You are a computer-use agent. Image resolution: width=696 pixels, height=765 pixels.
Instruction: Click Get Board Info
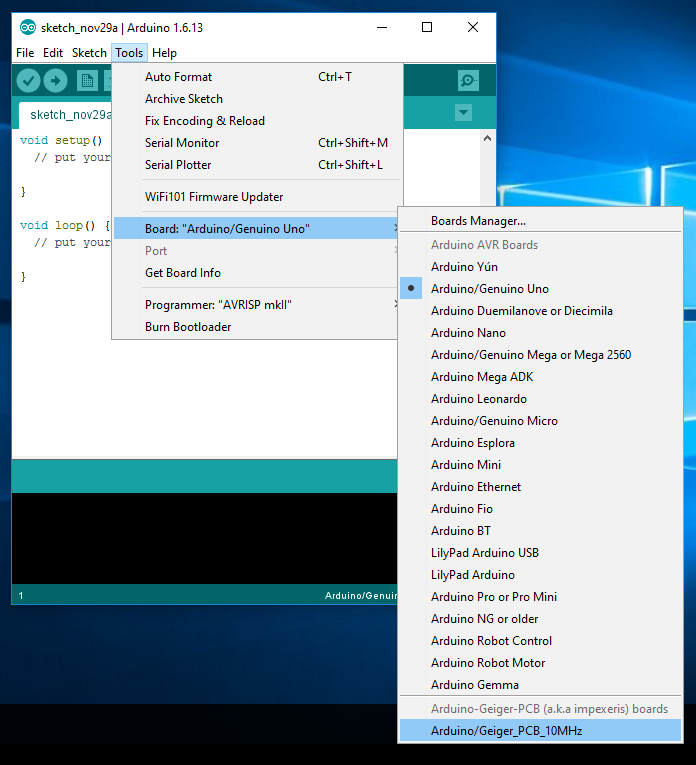pyautogui.click(x=256, y=273)
